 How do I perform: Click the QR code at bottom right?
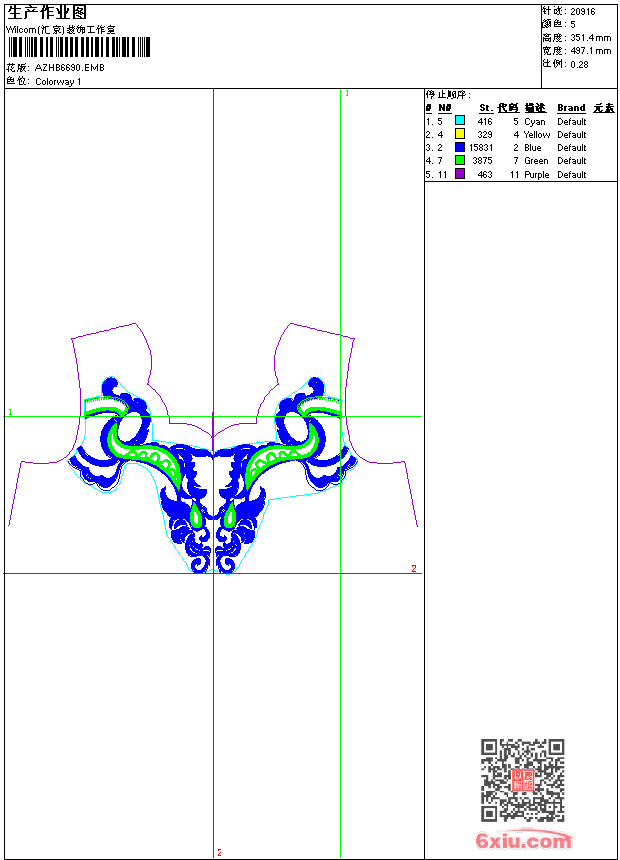point(522,780)
